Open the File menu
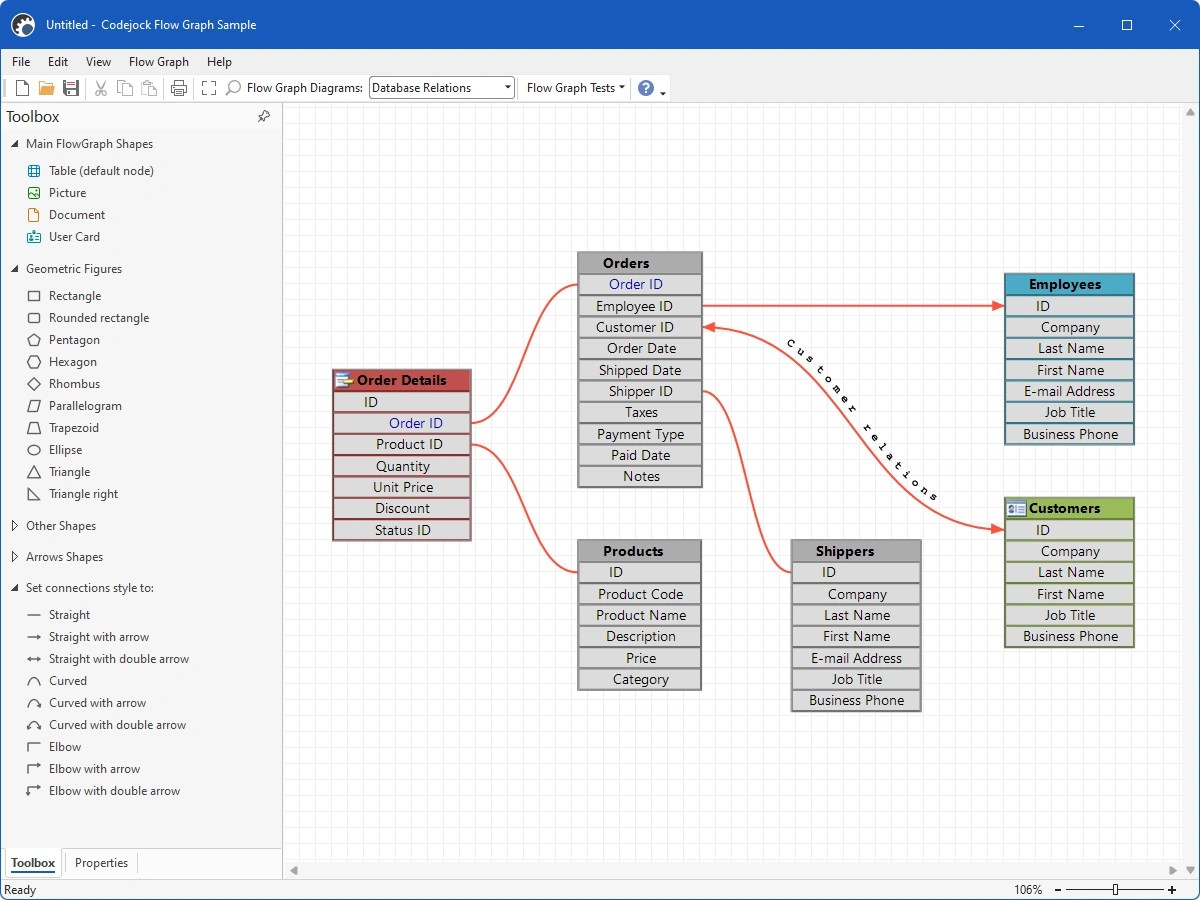Image resolution: width=1200 pixels, height=900 pixels. [21, 62]
